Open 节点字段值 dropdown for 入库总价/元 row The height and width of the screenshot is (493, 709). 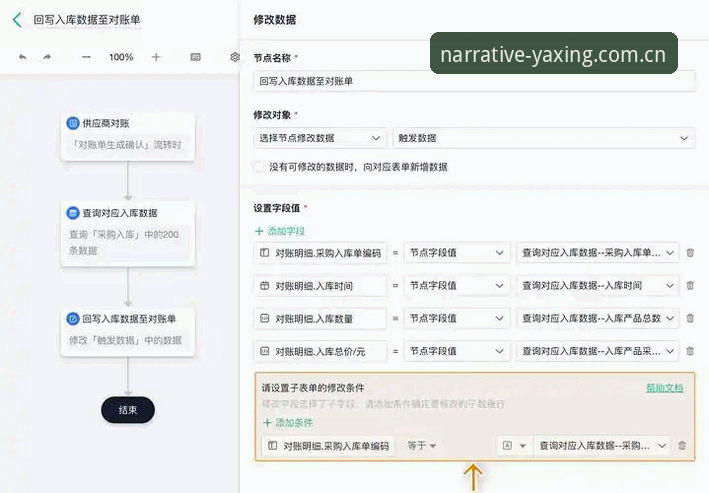click(457, 351)
